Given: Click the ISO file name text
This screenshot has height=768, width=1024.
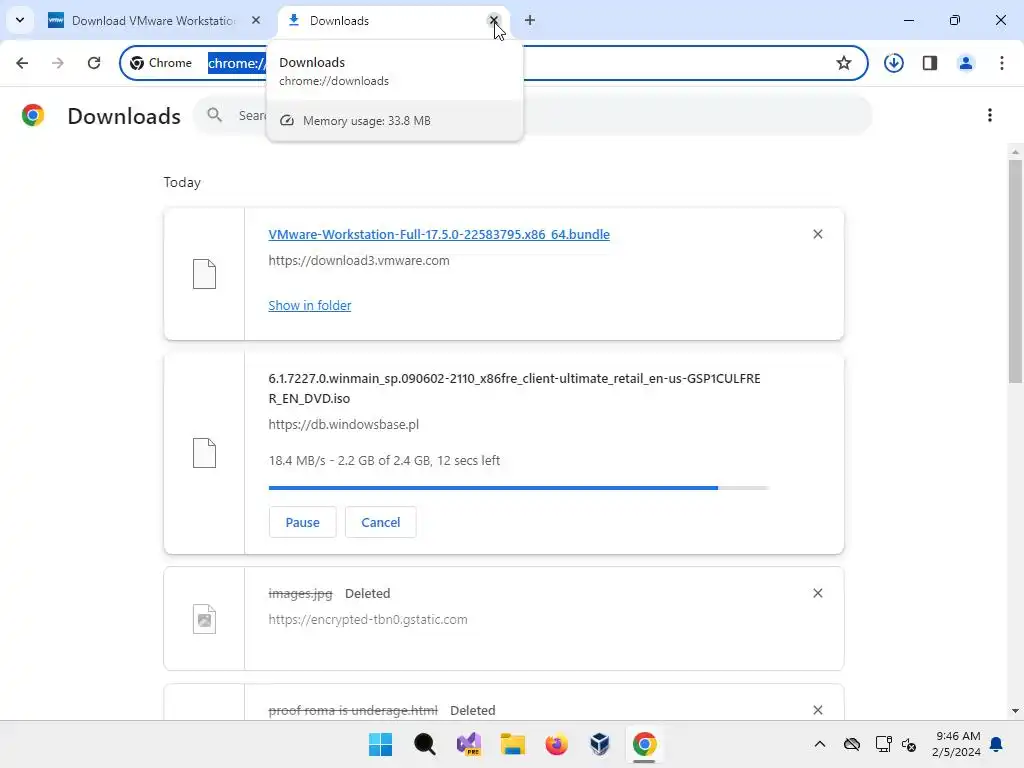Looking at the screenshot, I should (x=515, y=389).
